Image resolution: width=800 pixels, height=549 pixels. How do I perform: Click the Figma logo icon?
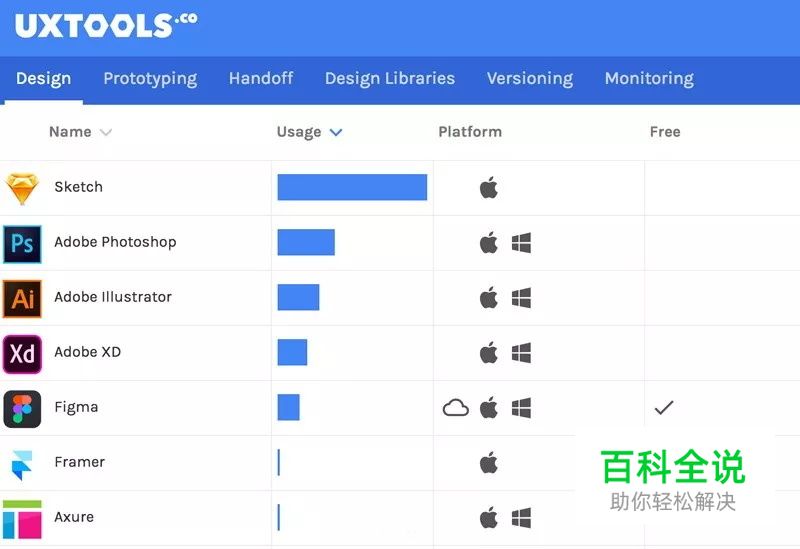click(22, 408)
